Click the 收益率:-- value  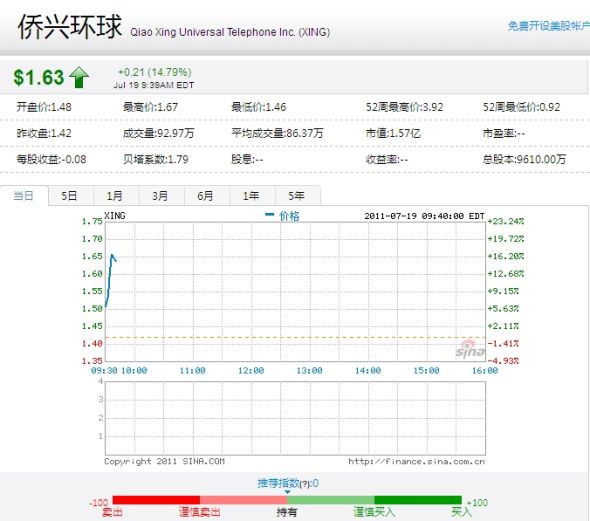pos(387,159)
